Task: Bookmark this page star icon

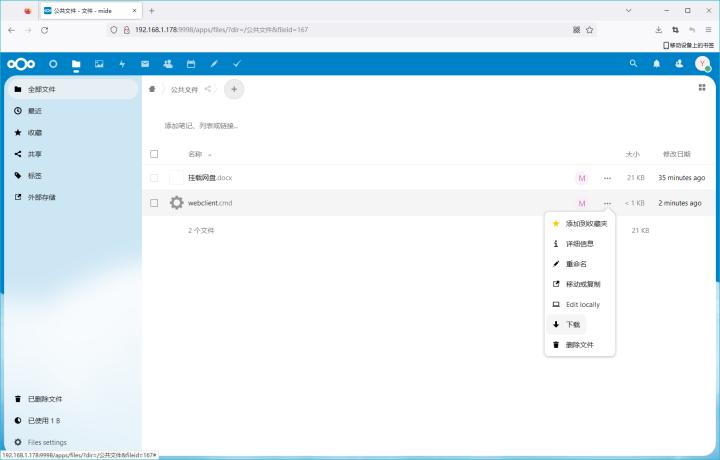Action: point(590,30)
